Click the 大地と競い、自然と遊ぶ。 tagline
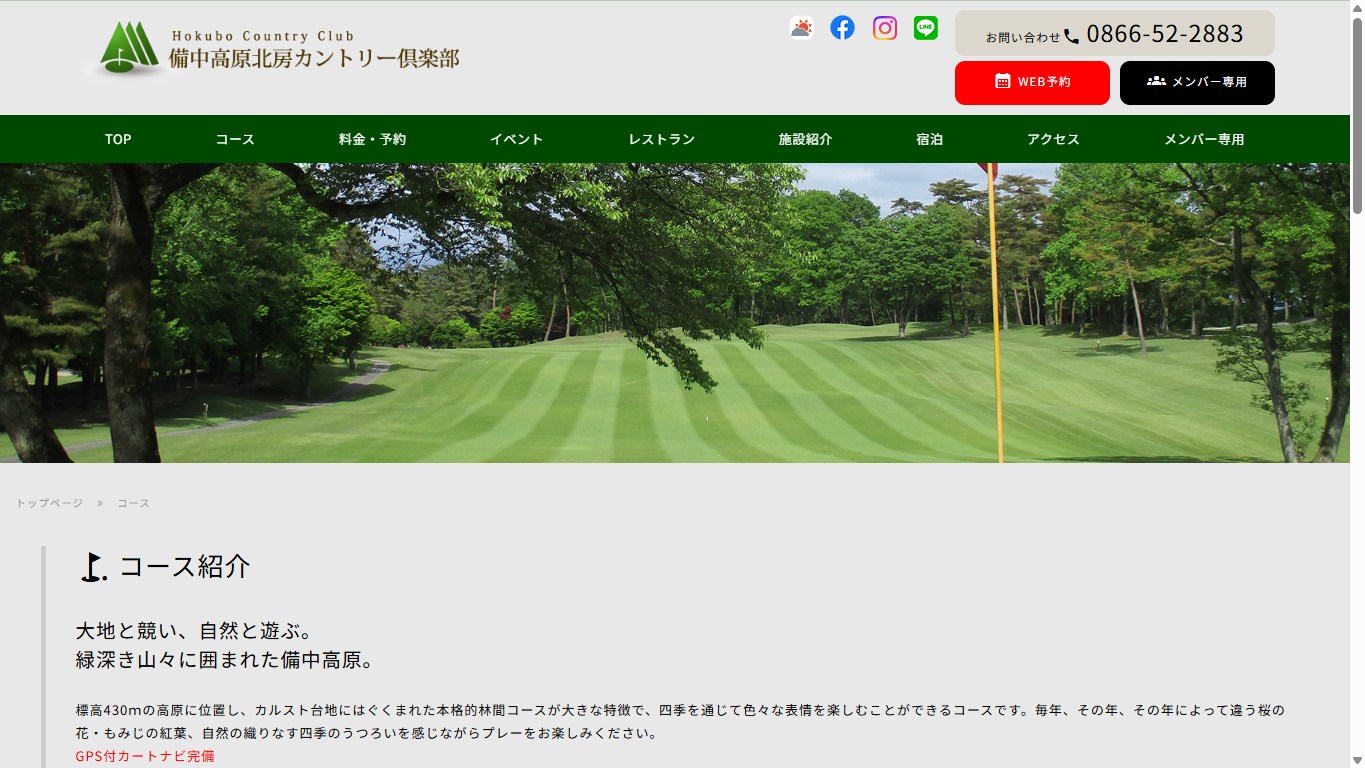The image size is (1365, 768). pyautogui.click(x=196, y=631)
